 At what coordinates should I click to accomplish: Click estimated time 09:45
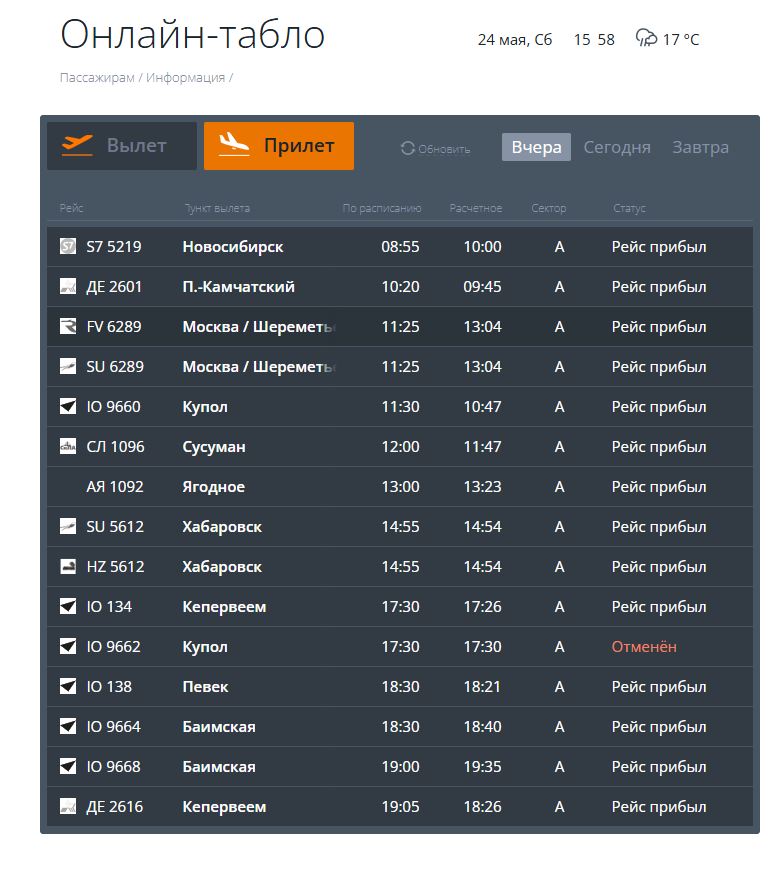(x=482, y=287)
